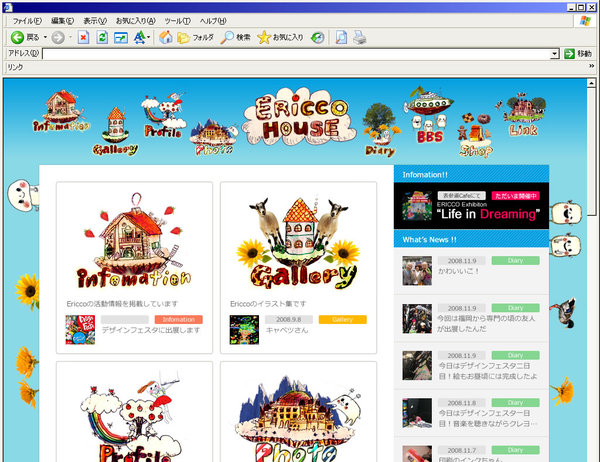Click the browser Back button

pos(24,37)
